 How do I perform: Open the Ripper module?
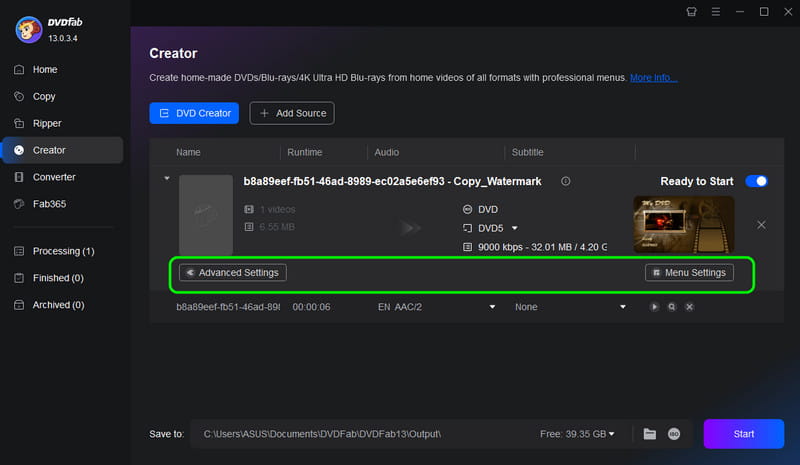coord(47,124)
